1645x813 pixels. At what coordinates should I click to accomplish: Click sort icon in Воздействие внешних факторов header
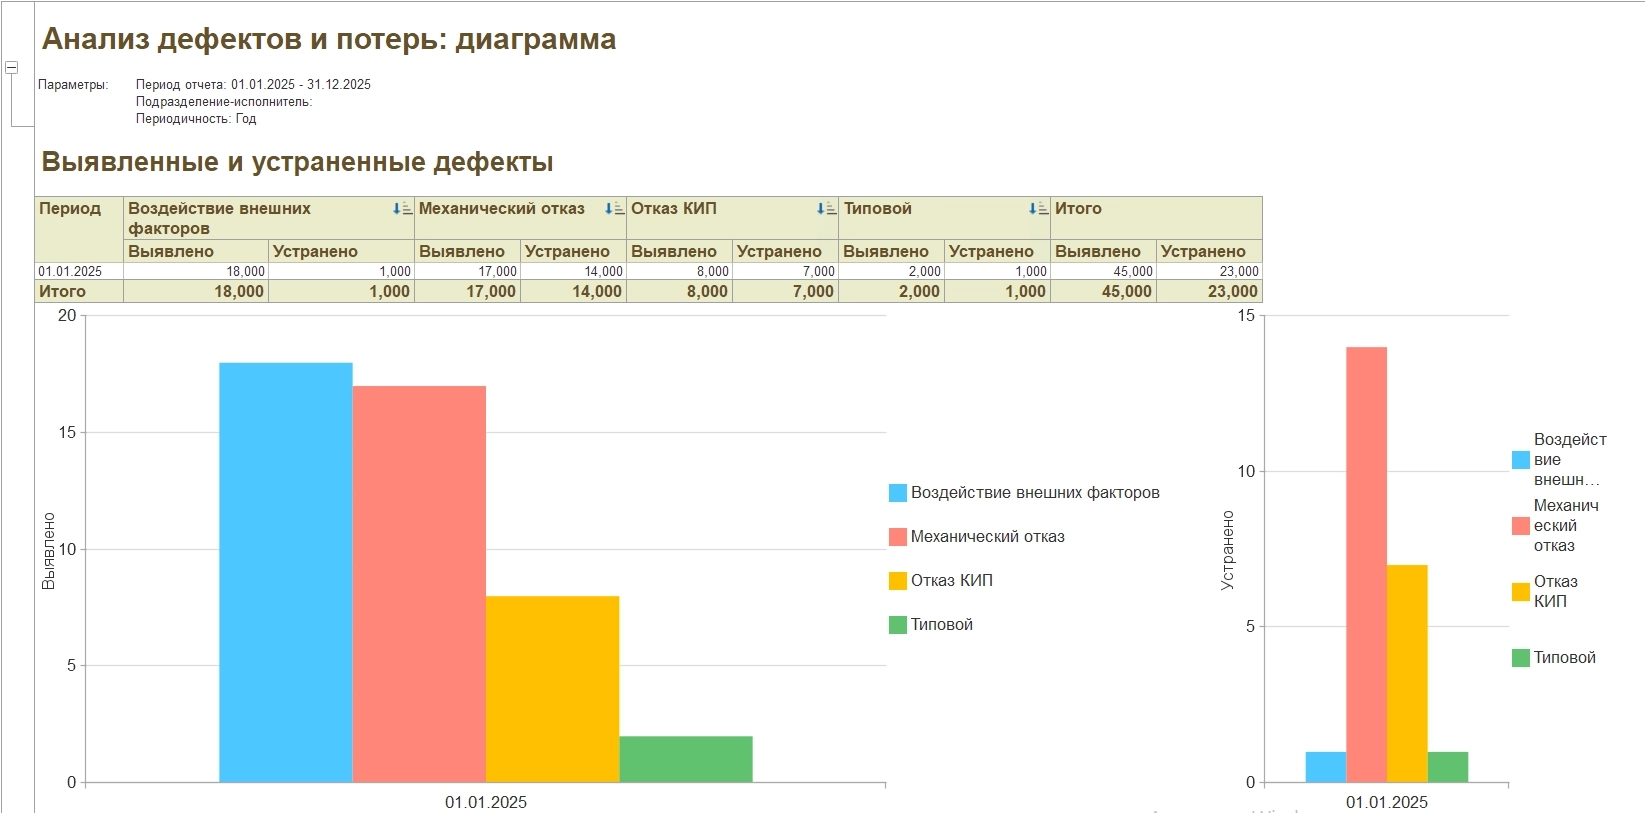[402, 209]
